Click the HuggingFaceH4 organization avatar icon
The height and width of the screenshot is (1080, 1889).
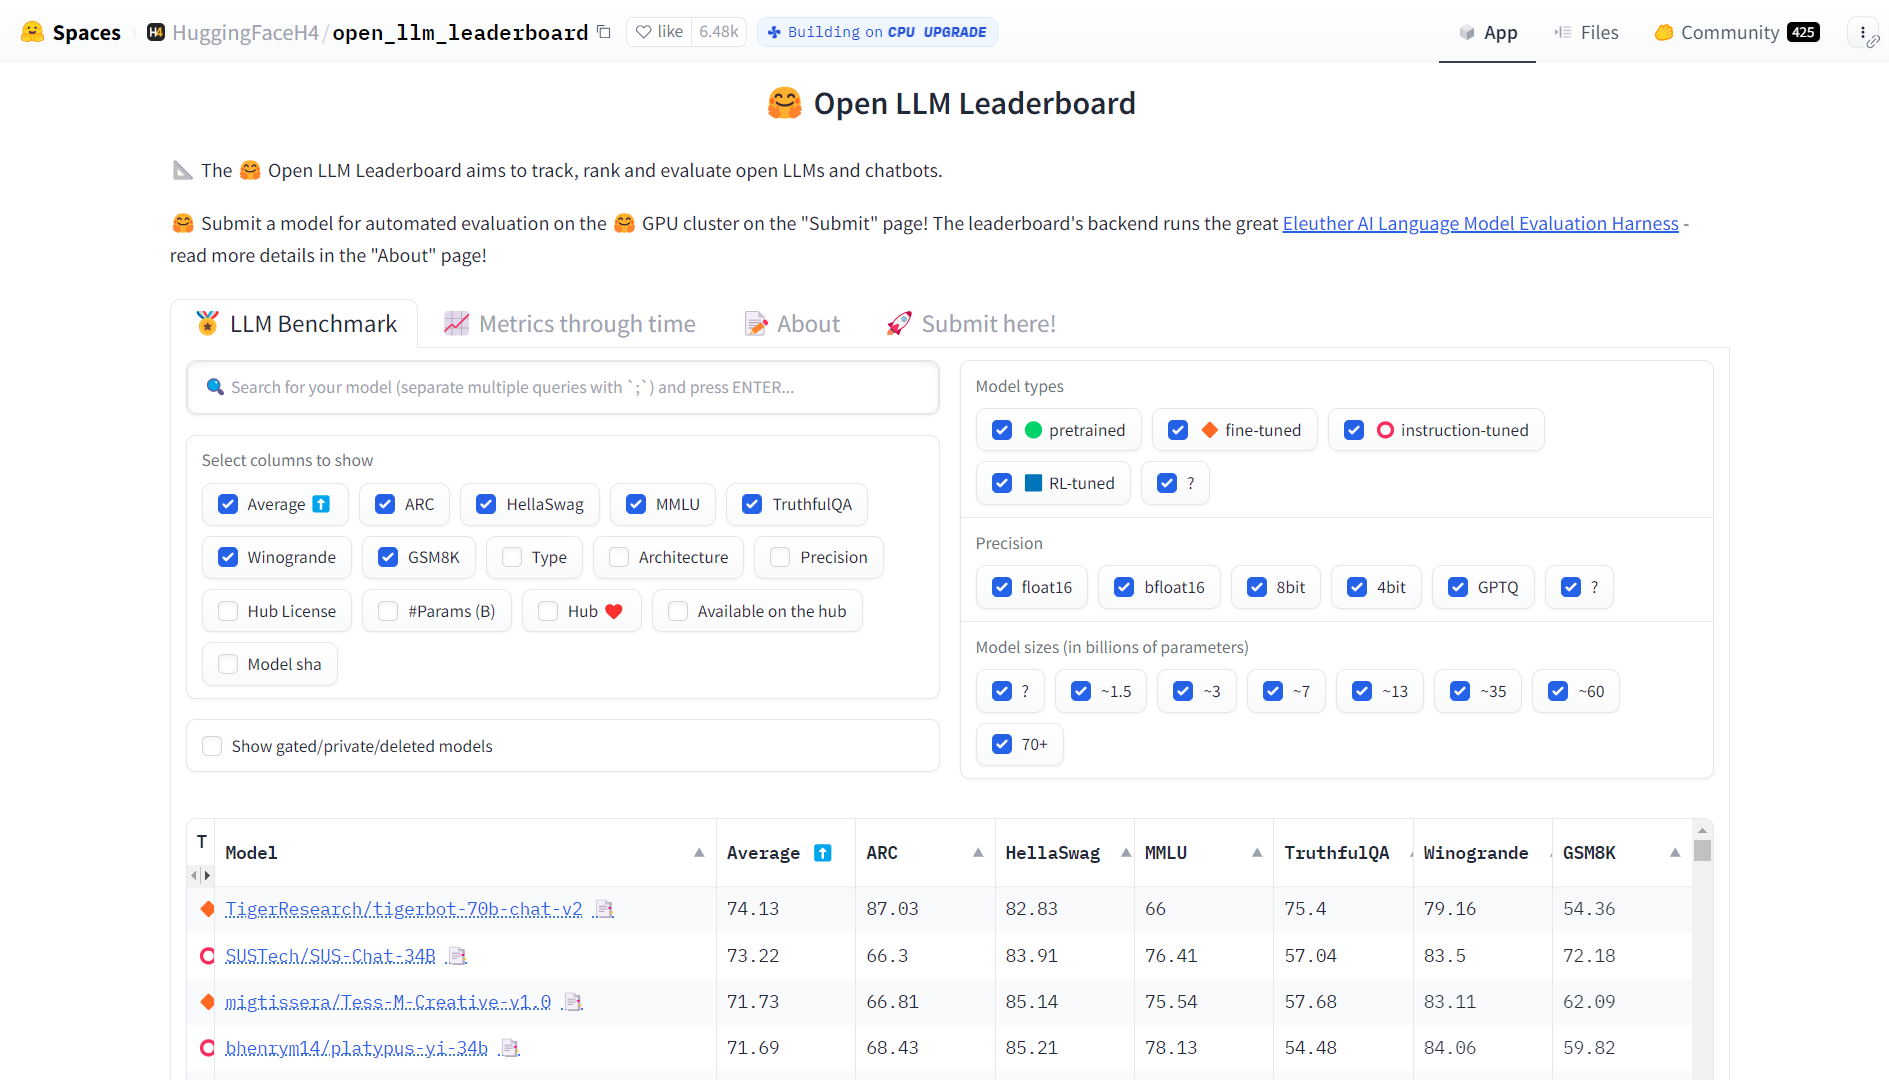(x=156, y=32)
